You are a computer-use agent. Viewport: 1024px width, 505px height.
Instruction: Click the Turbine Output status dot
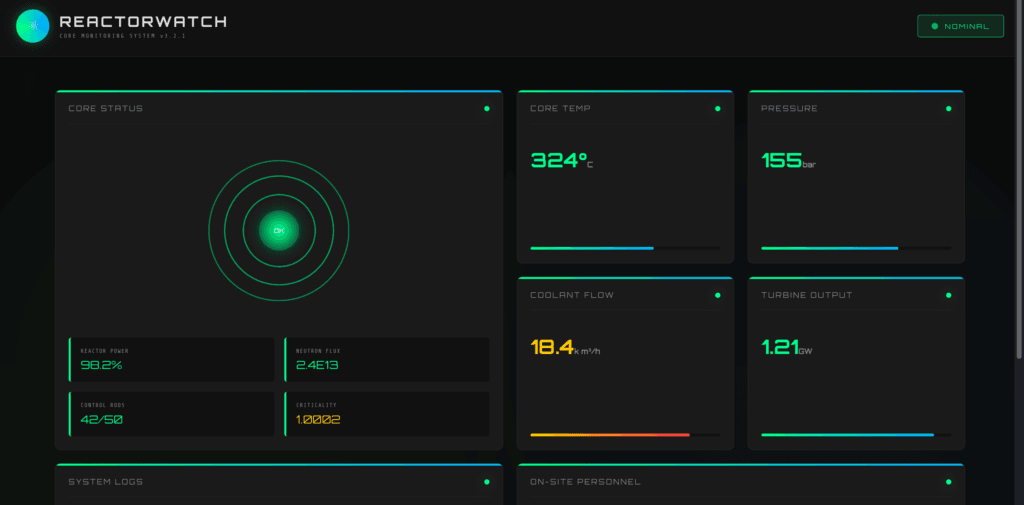pos(948,295)
